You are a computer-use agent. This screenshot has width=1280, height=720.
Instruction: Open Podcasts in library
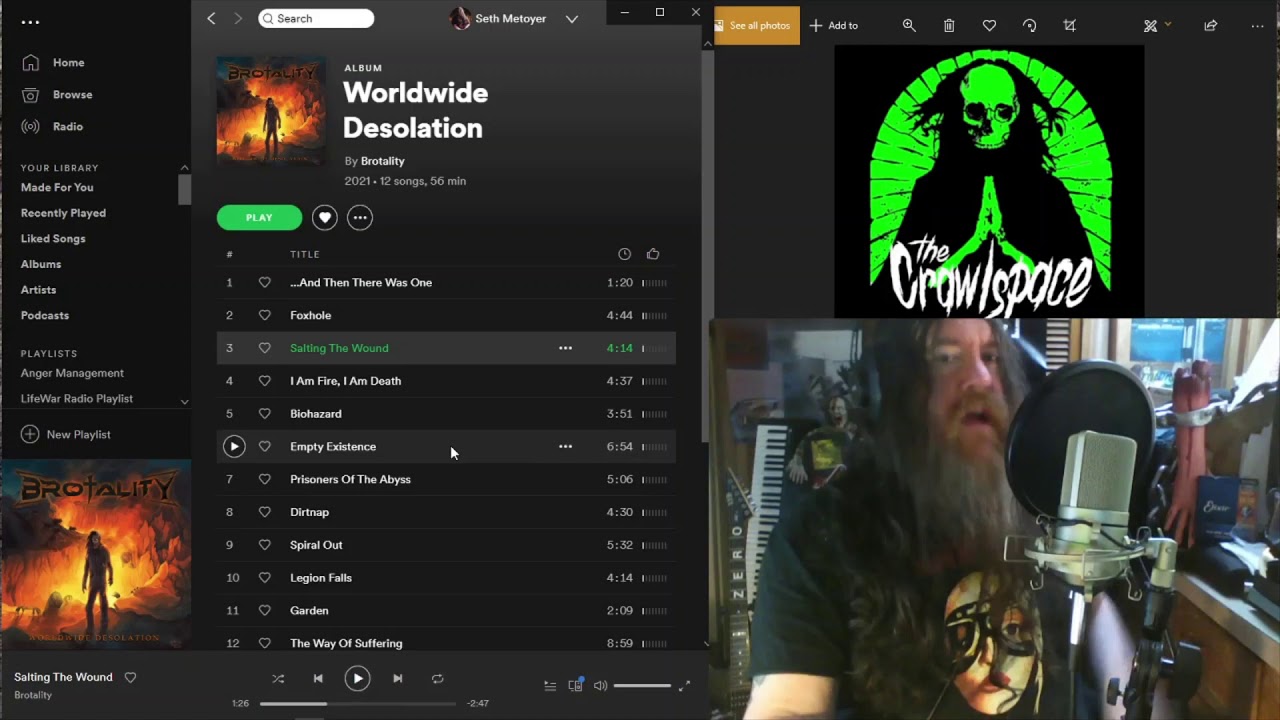(45, 315)
